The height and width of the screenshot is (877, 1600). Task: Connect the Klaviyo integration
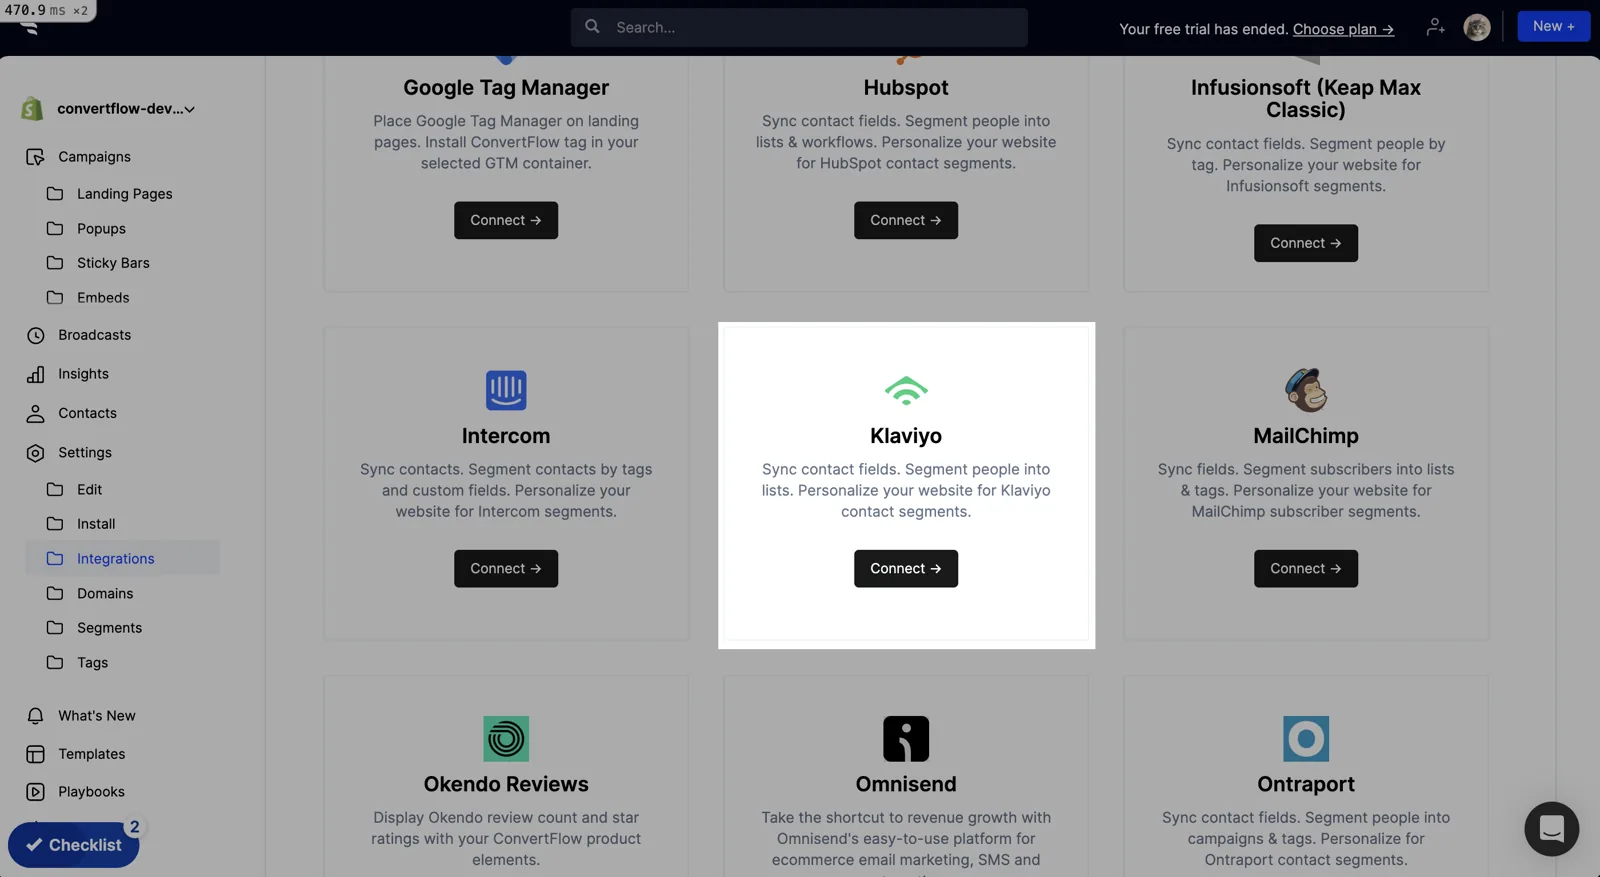[906, 568]
